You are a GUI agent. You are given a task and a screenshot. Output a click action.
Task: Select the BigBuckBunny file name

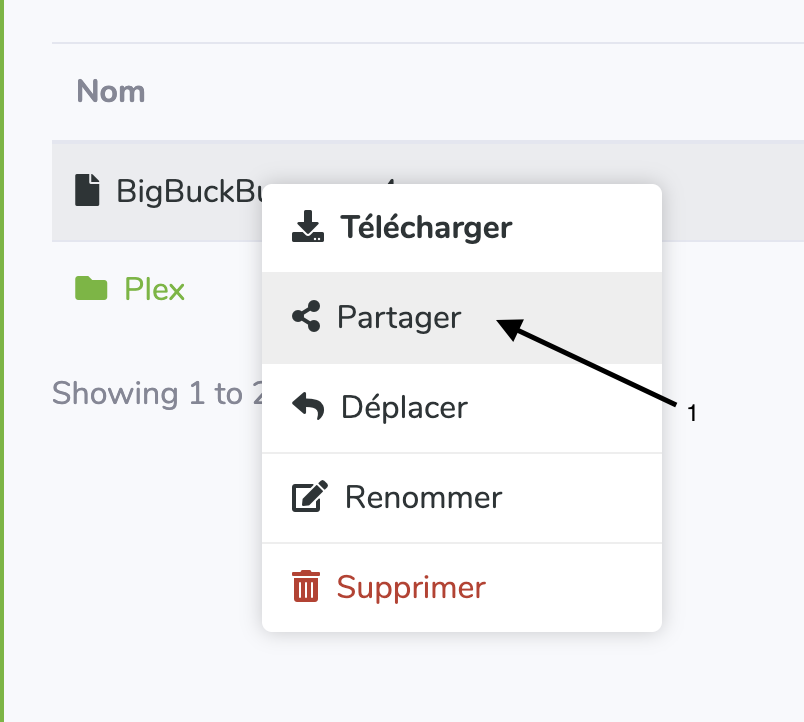pyautogui.click(x=189, y=191)
